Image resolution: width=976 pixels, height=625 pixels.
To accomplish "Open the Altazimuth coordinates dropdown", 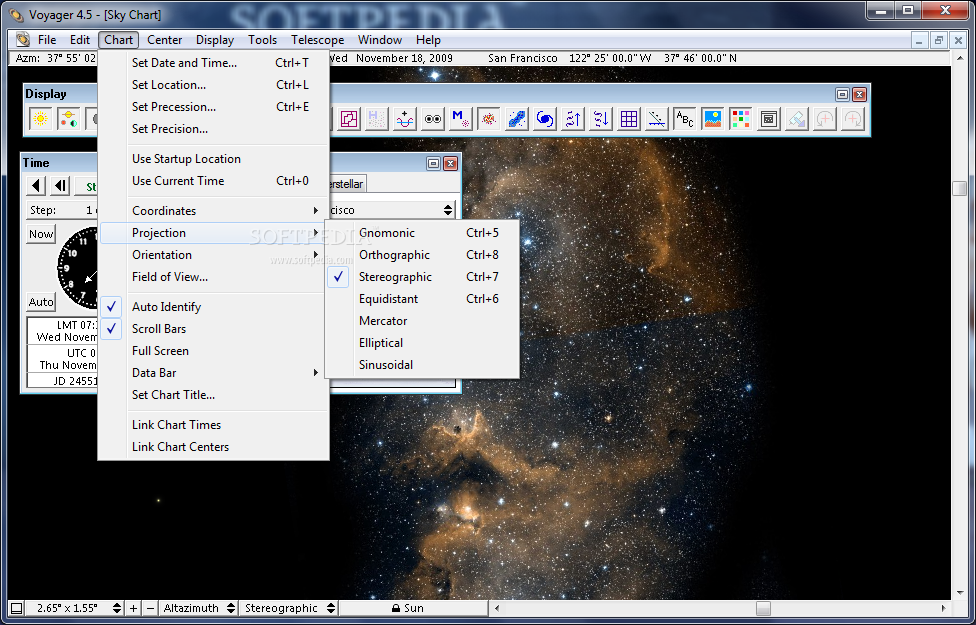I will pos(200,608).
